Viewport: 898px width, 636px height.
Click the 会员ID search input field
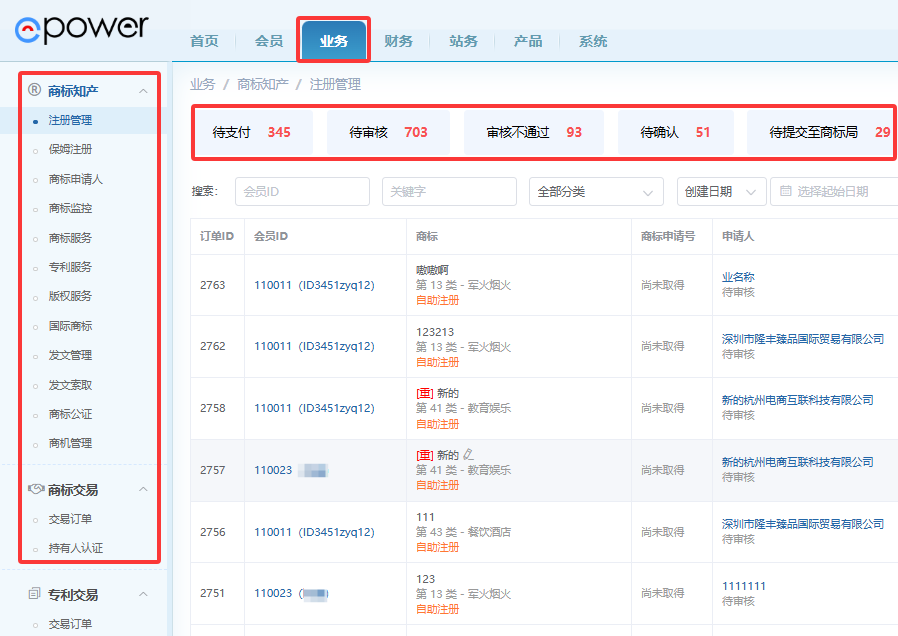302,192
